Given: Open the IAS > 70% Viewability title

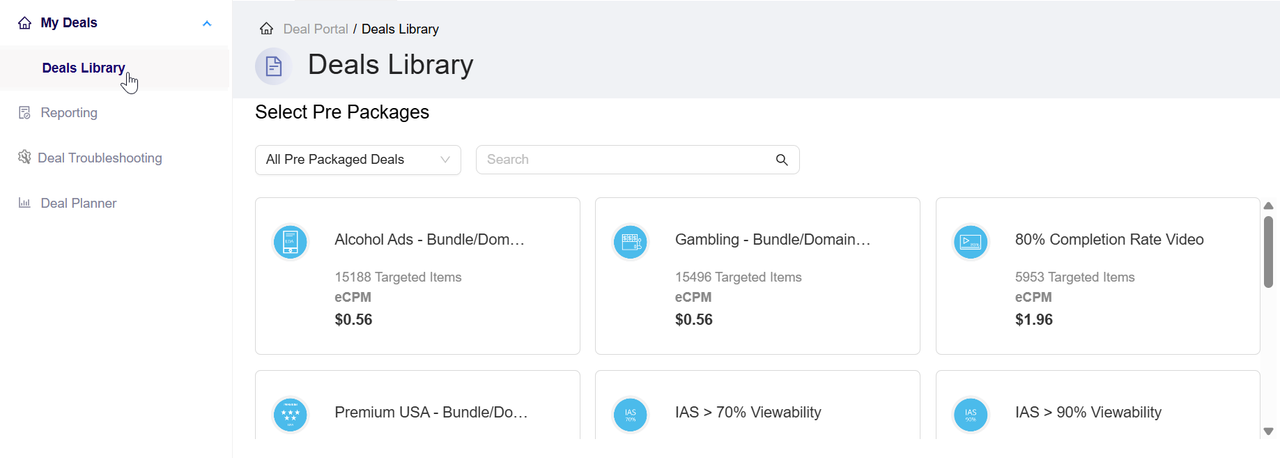Looking at the screenshot, I should coord(748,412).
